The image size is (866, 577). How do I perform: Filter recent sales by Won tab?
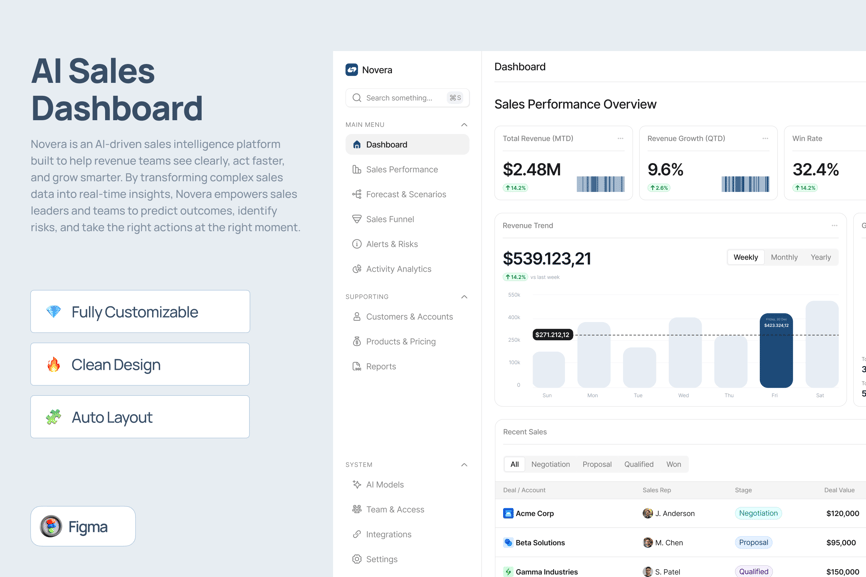point(674,464)
